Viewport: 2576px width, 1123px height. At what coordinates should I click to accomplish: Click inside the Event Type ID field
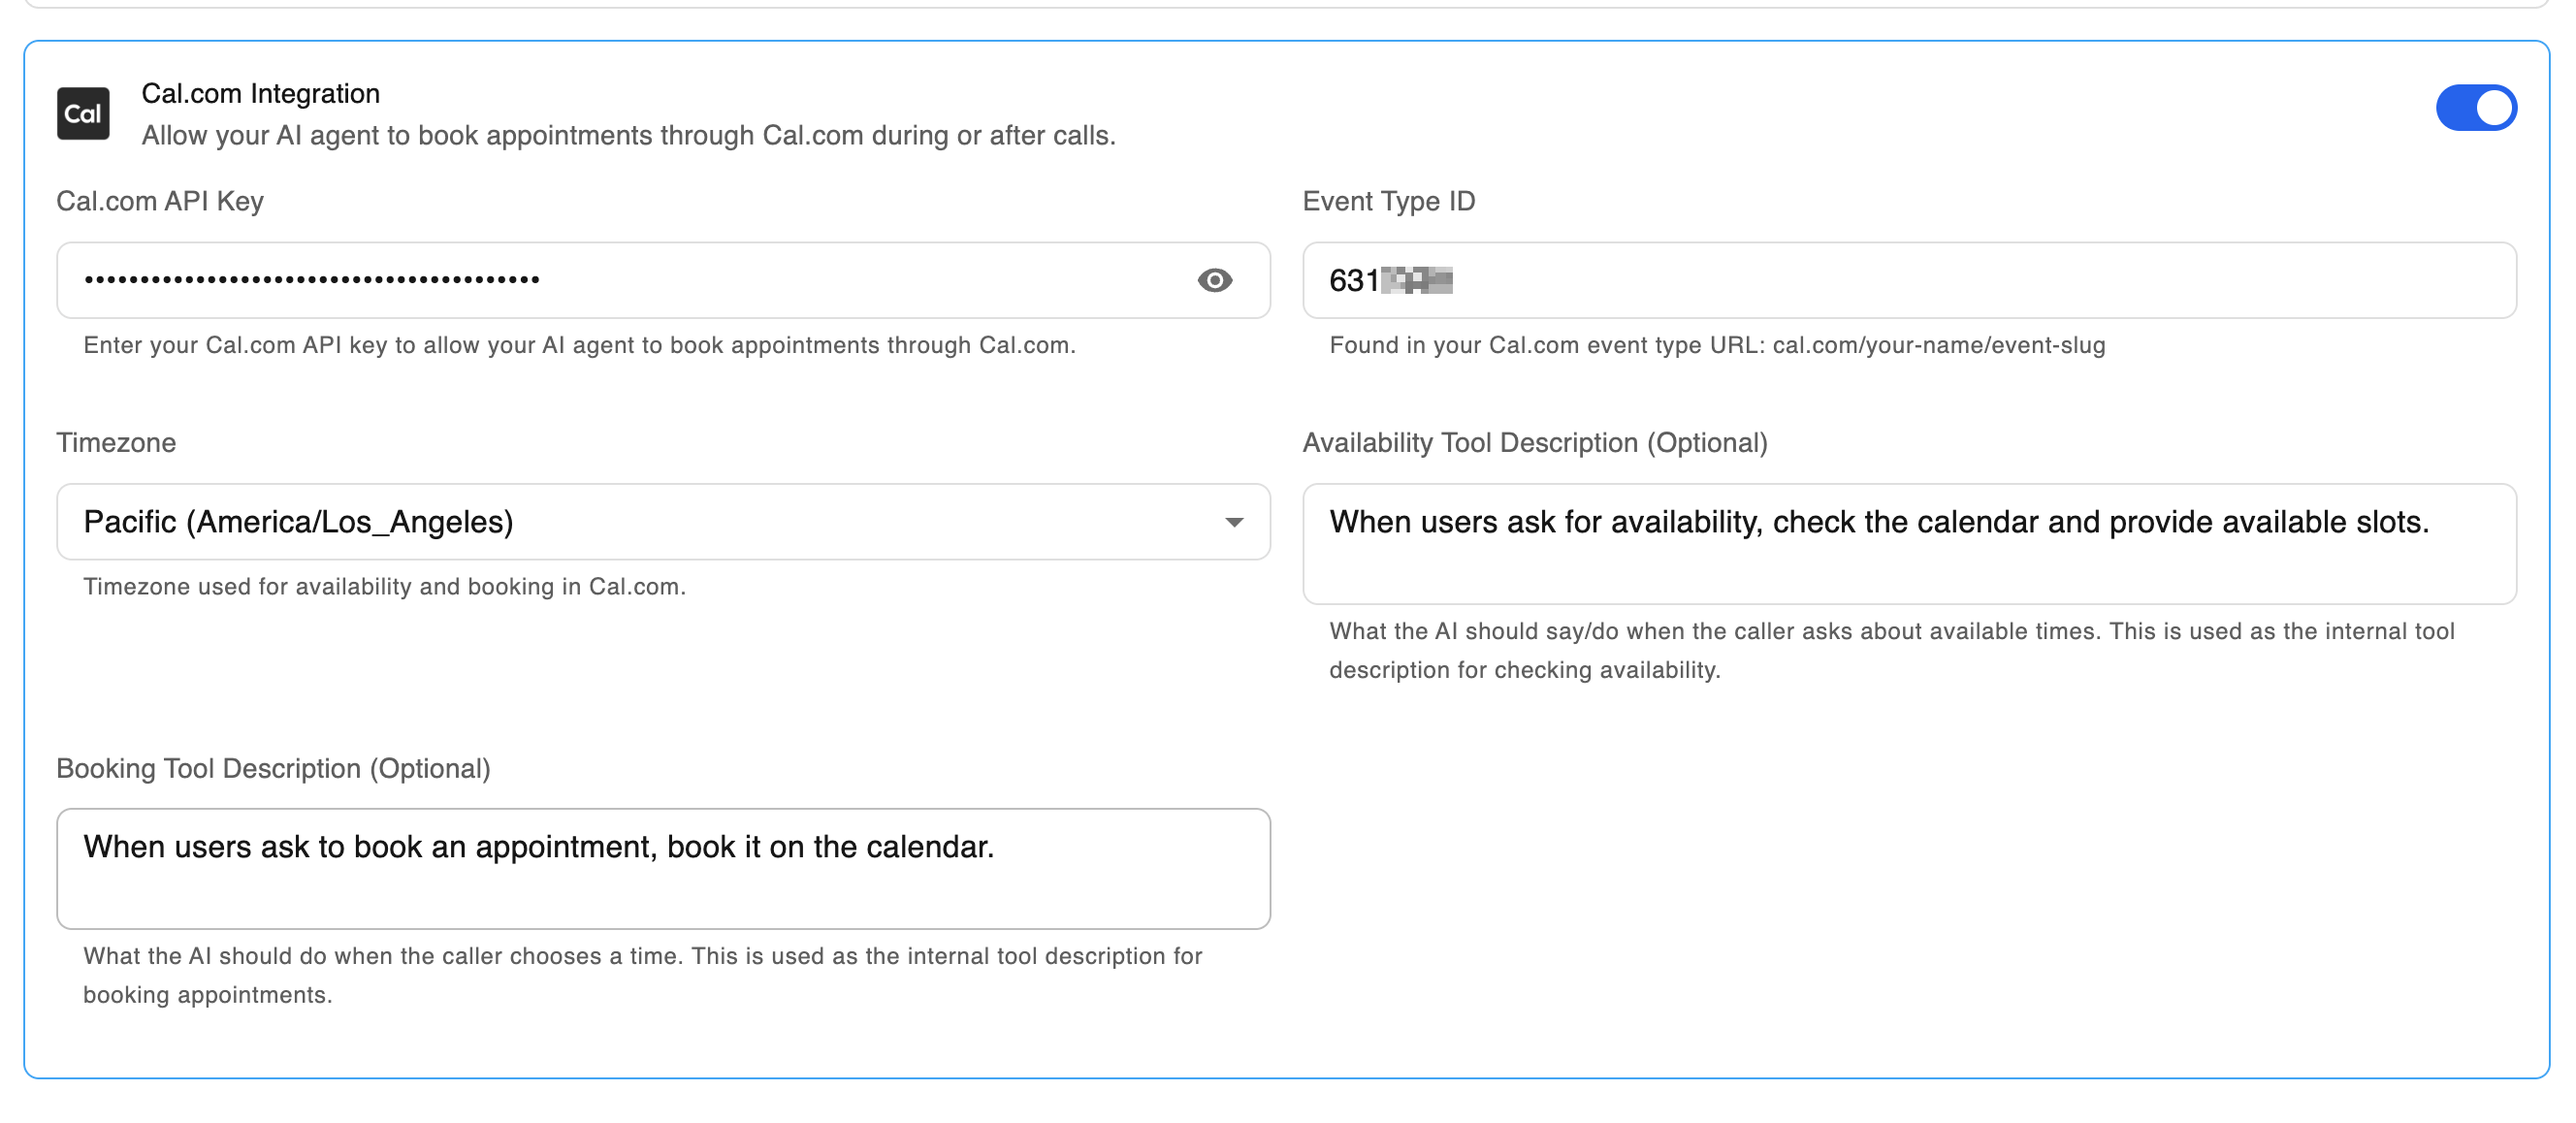click(1909, 281)
